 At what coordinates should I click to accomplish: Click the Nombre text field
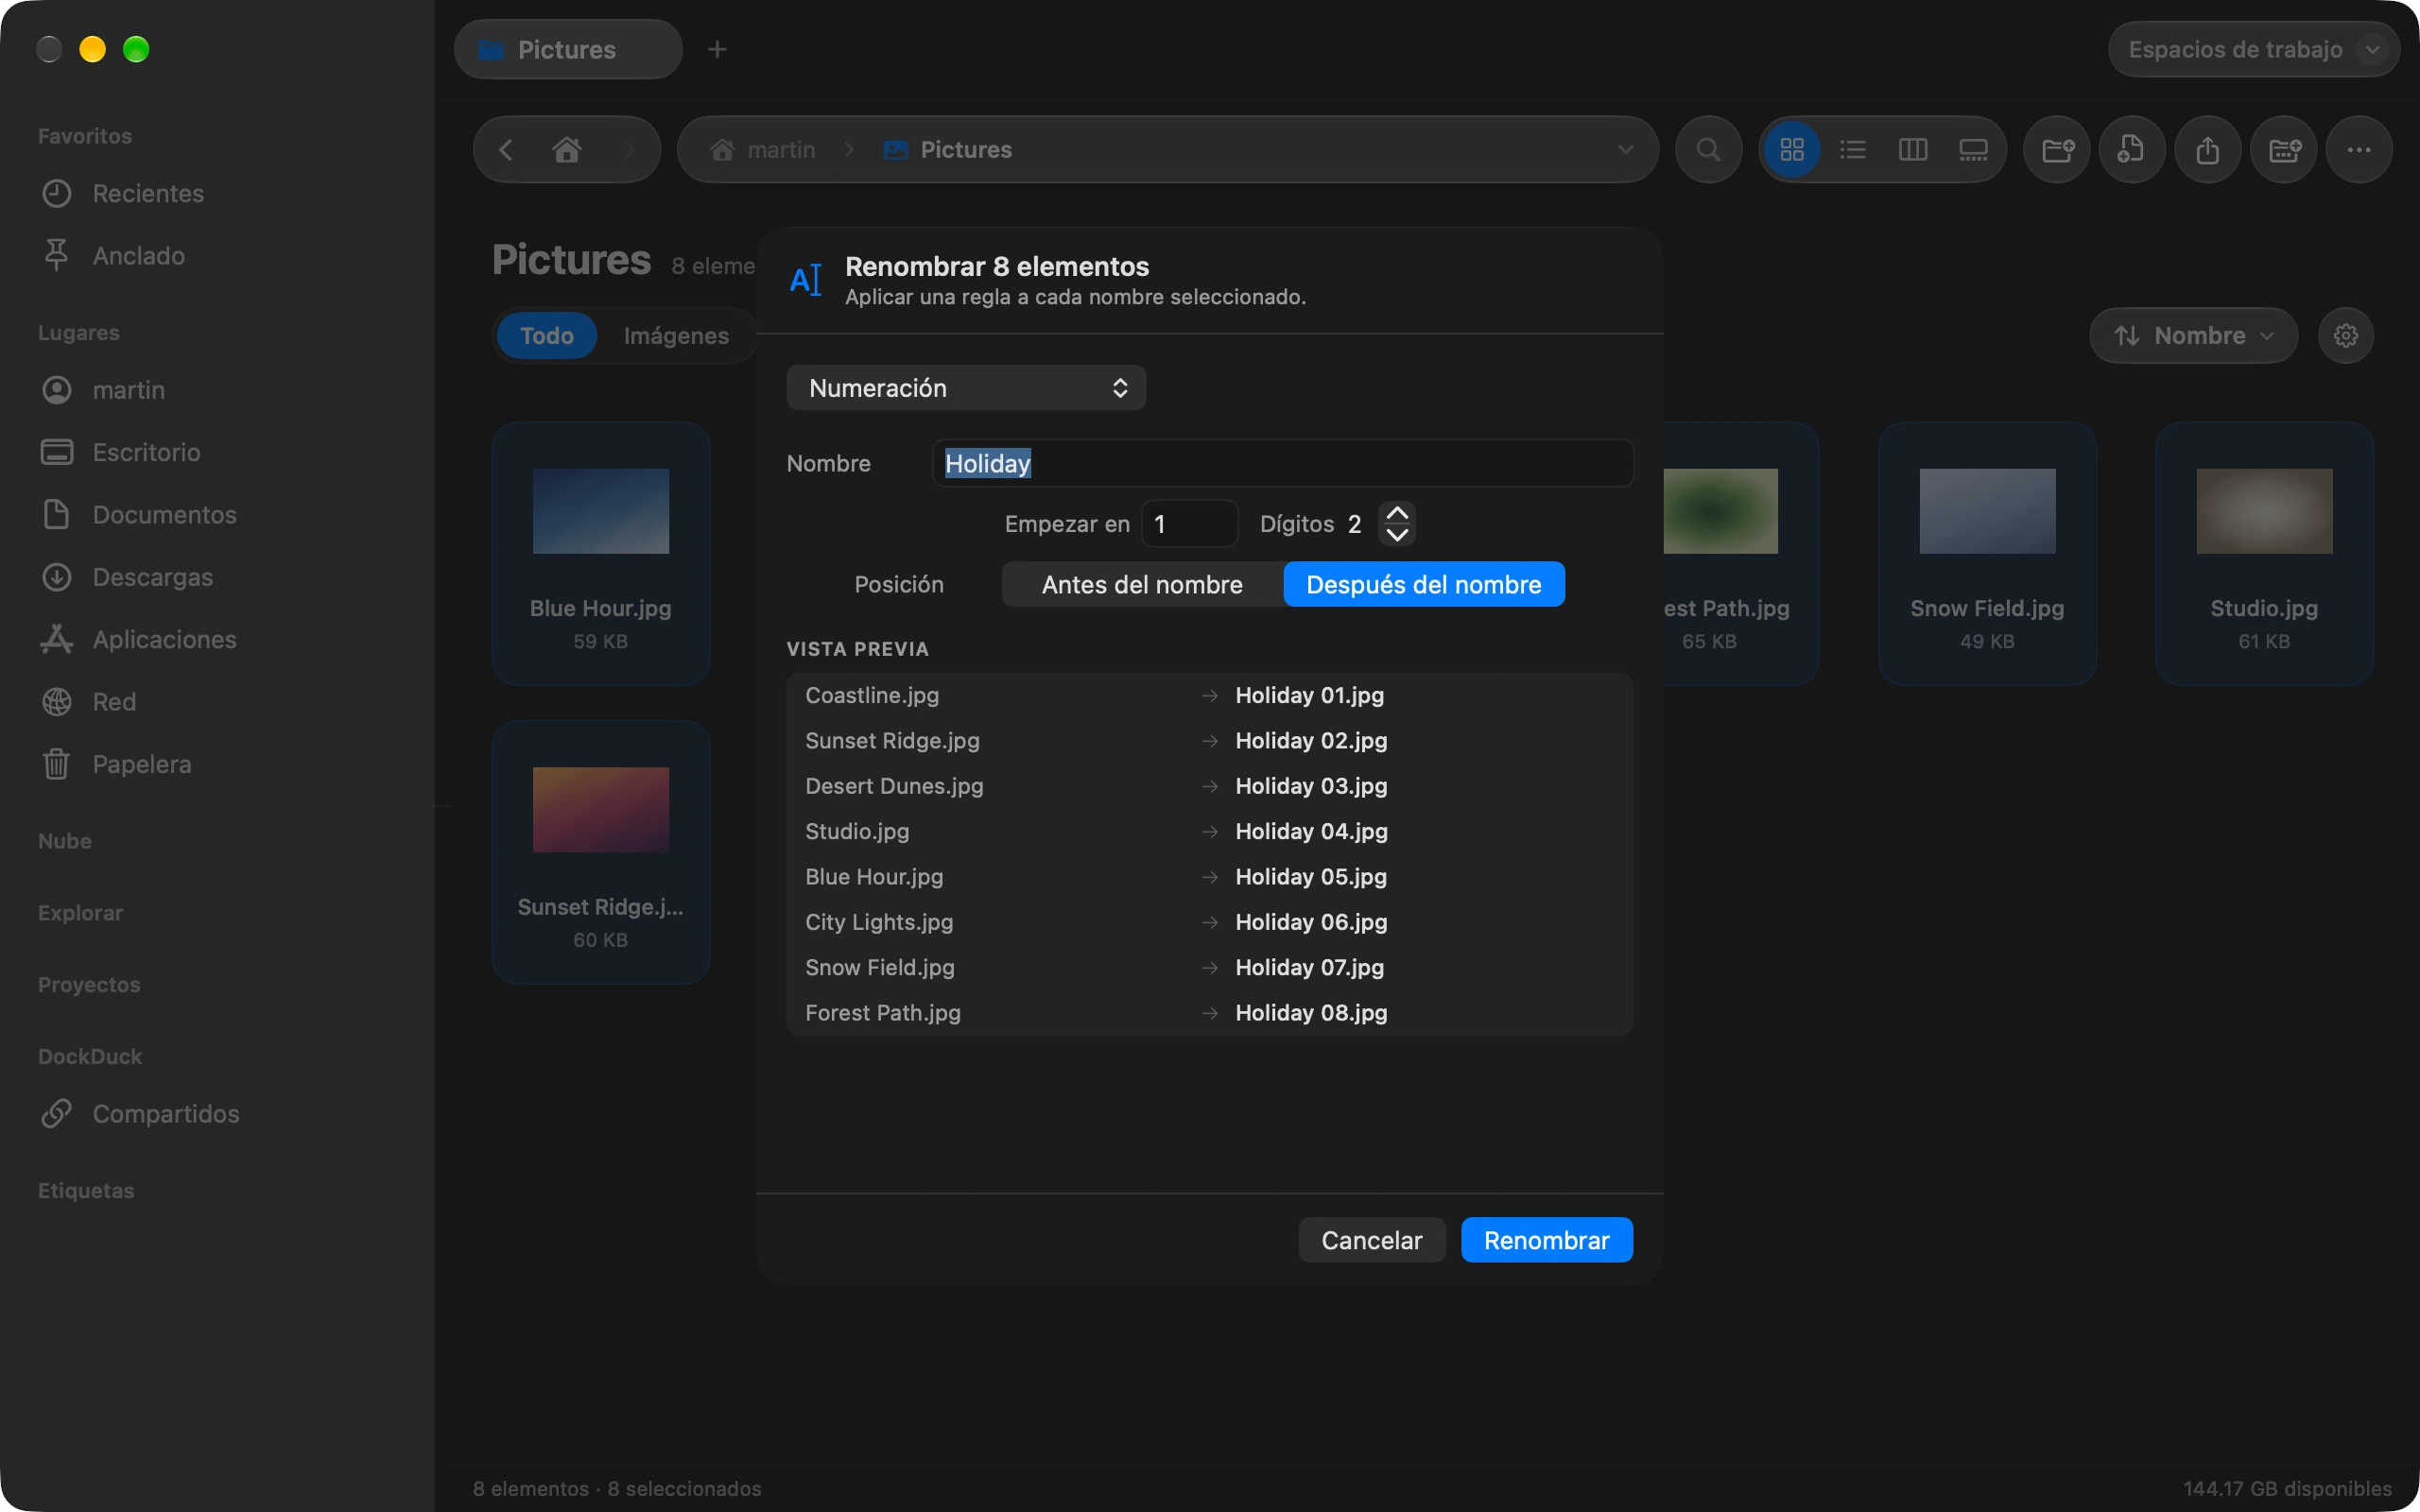(x=1283, y=463)
